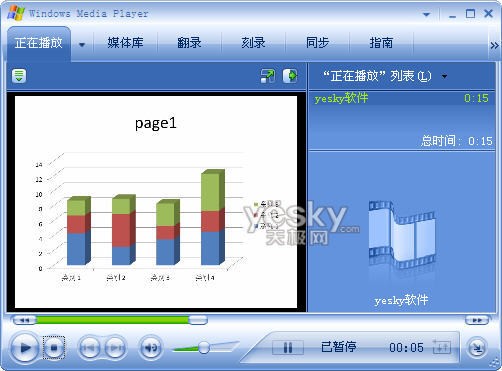The height and width of the screenshot is (371, 502).
Task: Switch to the 同步 tab
Action: point(317,43)
